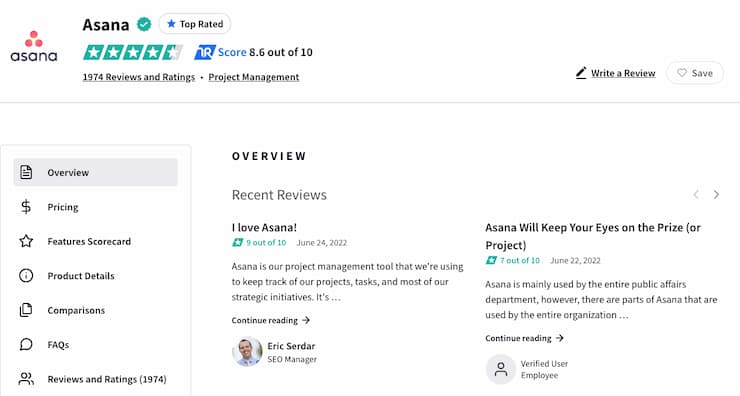This screenshot has height=396, width=740.
Task: Open the 'I love Asana!' review title
Action: 264,227
